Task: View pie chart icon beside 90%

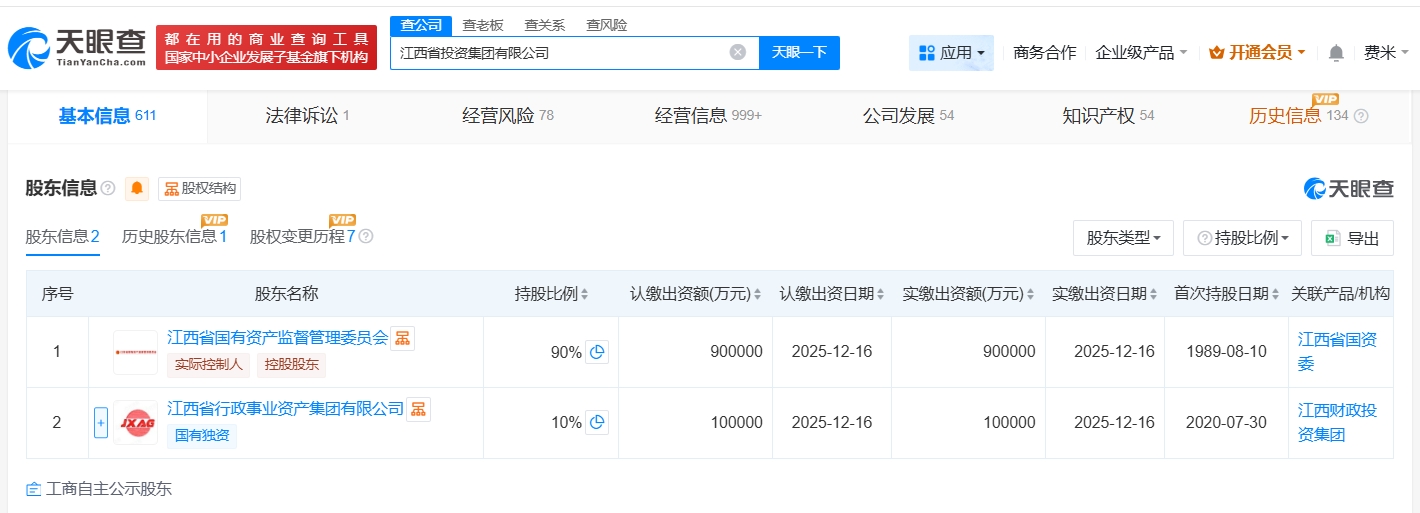Action: 597,352
